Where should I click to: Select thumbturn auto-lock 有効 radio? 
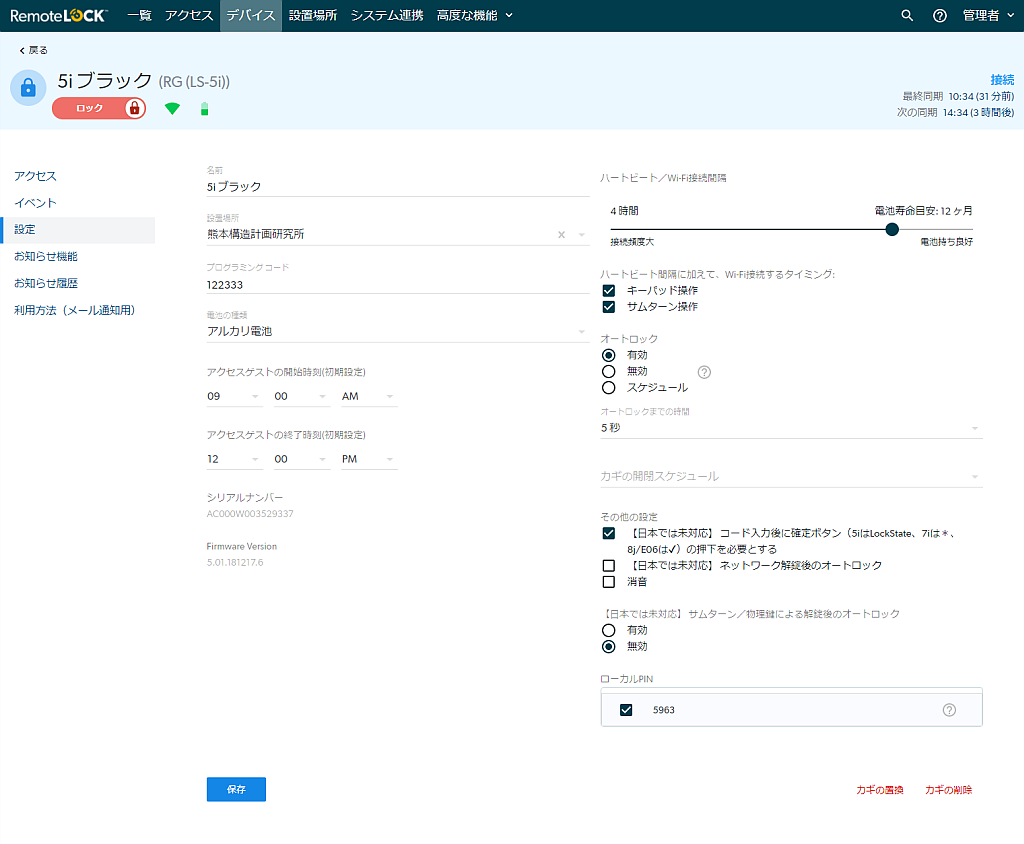[609, 630]
